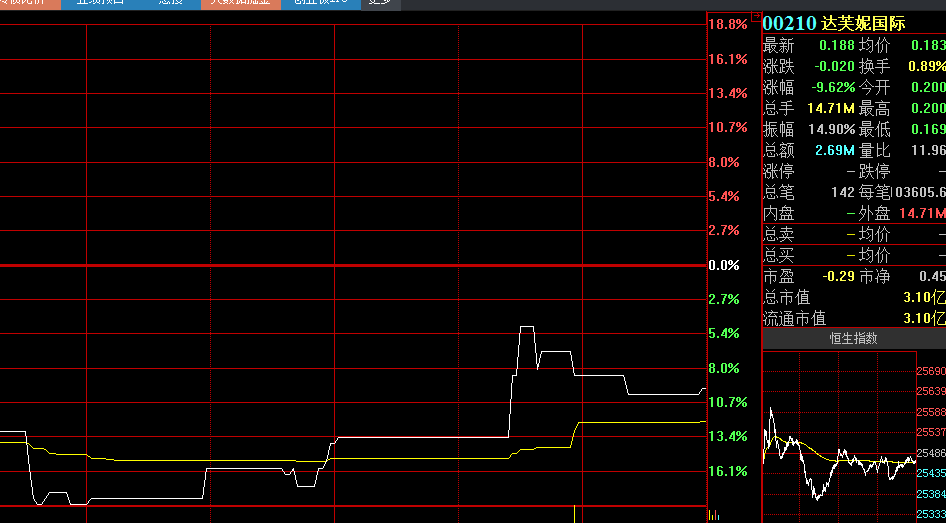Click the 换手 label
The width and height of the screenshot is (946, 523).
tap(874, 66)
